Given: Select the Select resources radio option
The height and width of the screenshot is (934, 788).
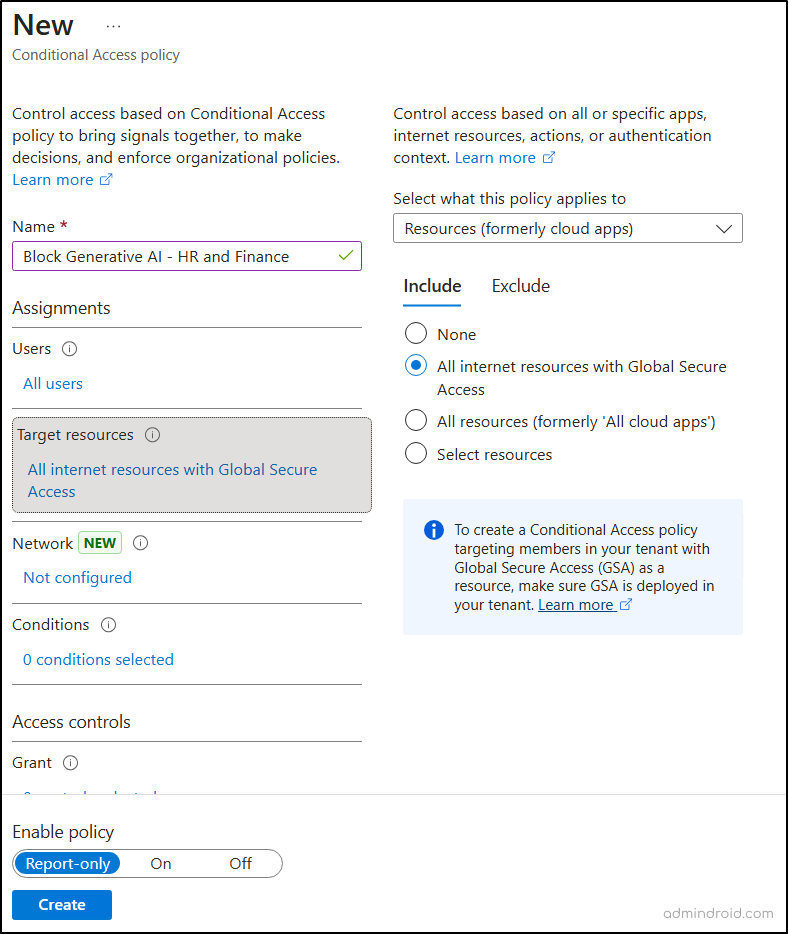Looking at the screenshot, I should coord(416,454).
